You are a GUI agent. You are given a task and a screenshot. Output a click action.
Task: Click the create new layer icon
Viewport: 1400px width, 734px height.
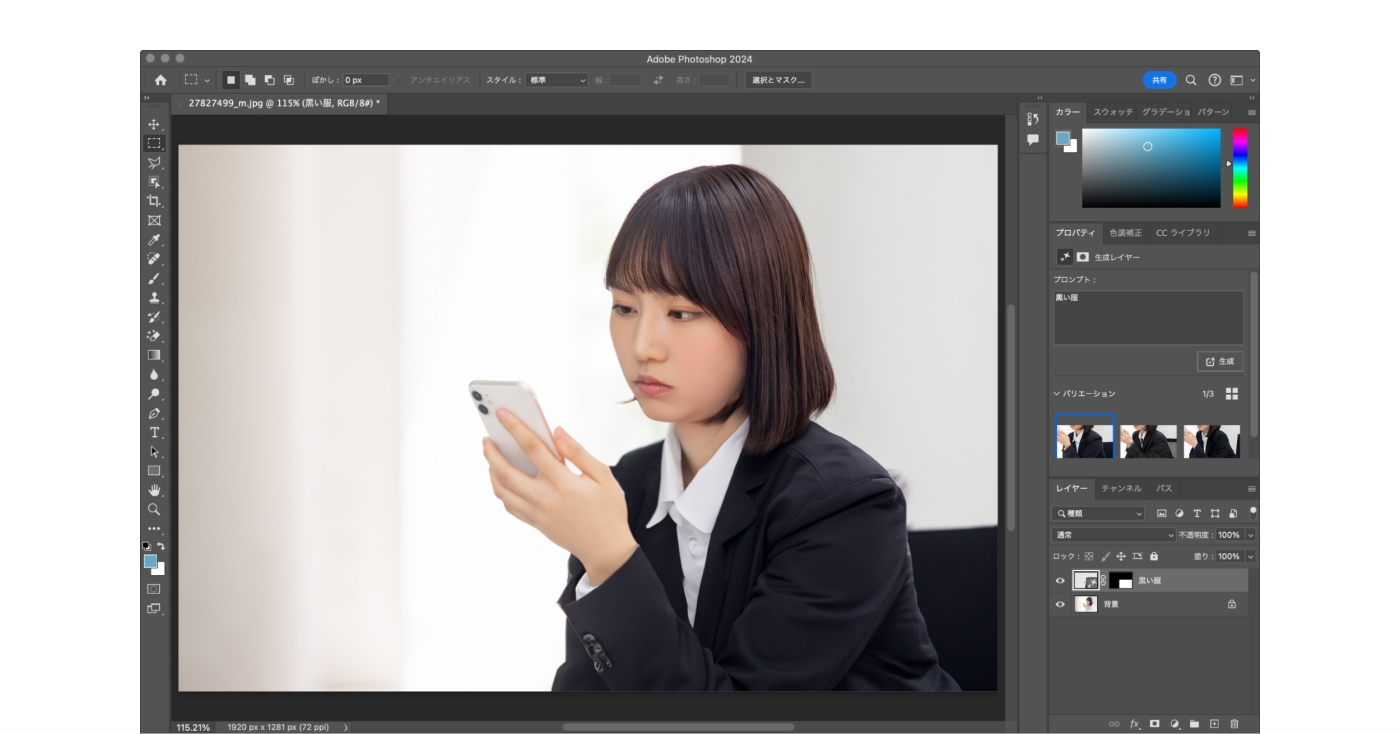pyautogui.click(x=1214, y=723)
